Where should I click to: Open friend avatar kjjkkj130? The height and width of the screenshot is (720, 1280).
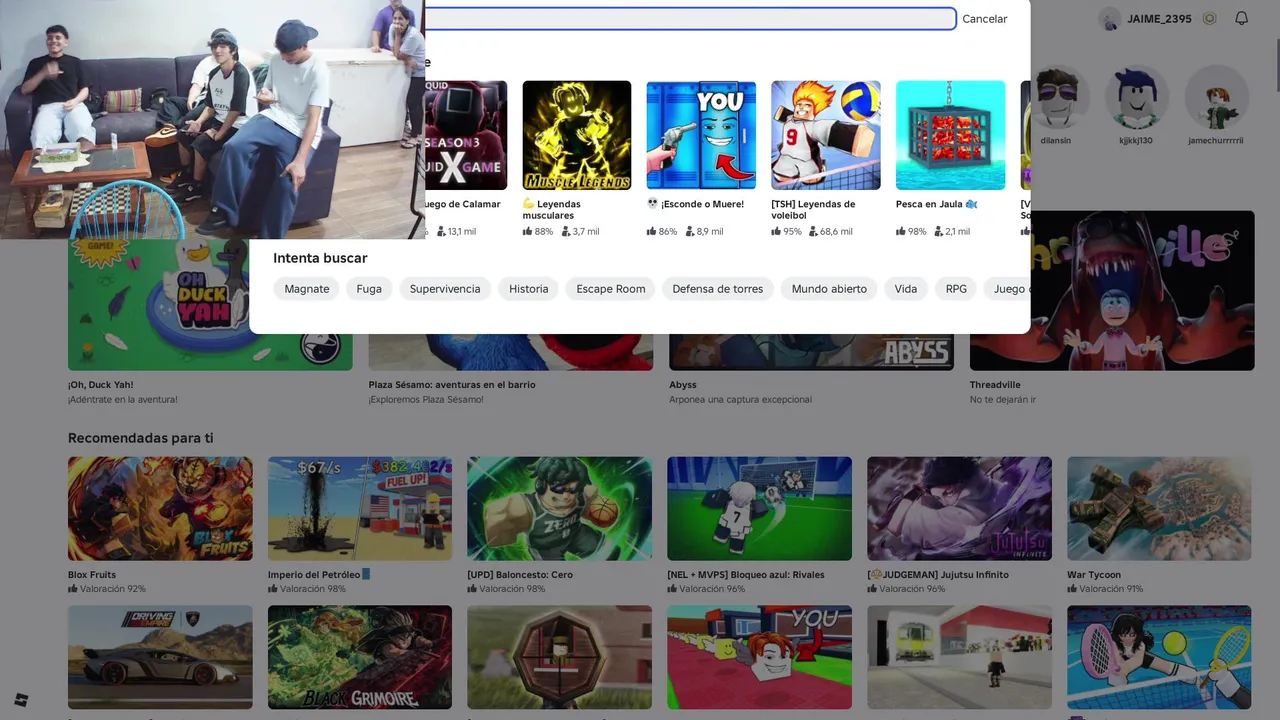point(1136,98)
